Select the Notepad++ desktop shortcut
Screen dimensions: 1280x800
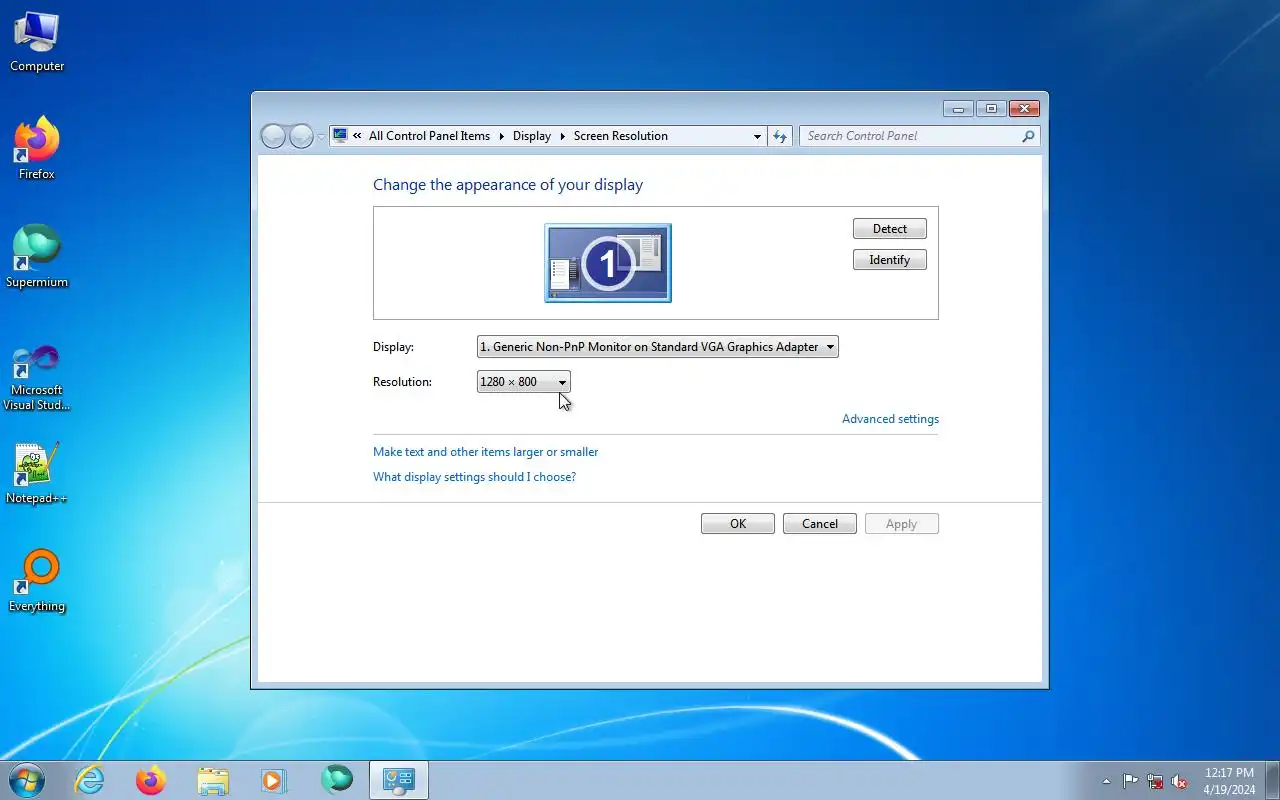pos(37,472)
